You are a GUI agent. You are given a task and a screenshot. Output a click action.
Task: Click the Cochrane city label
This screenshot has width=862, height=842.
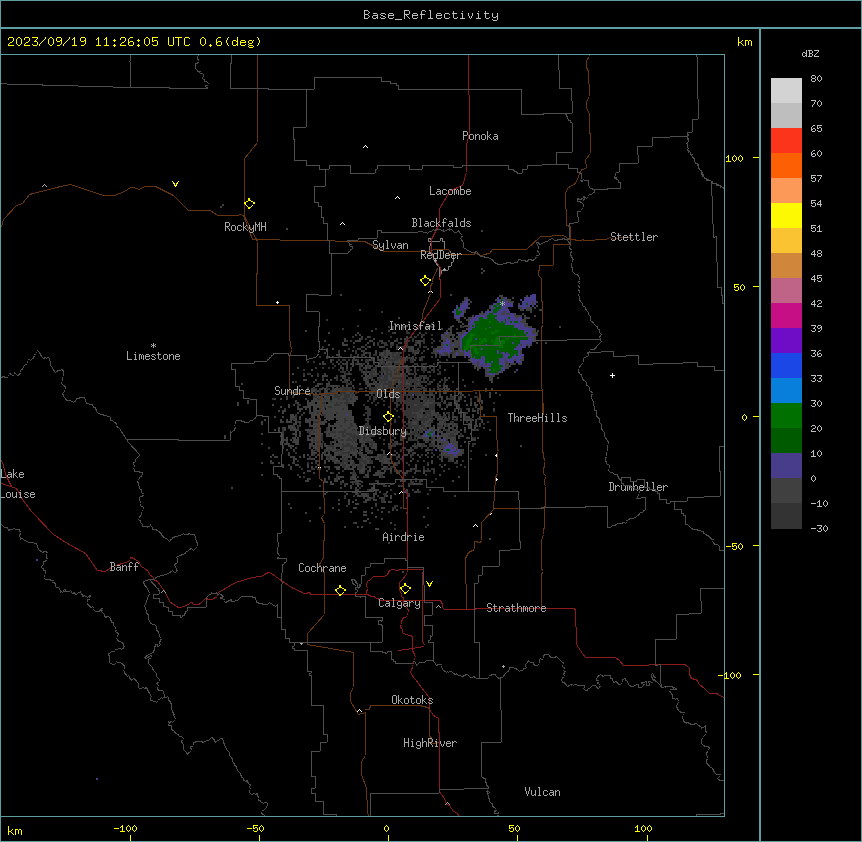(x=322, y=568)
